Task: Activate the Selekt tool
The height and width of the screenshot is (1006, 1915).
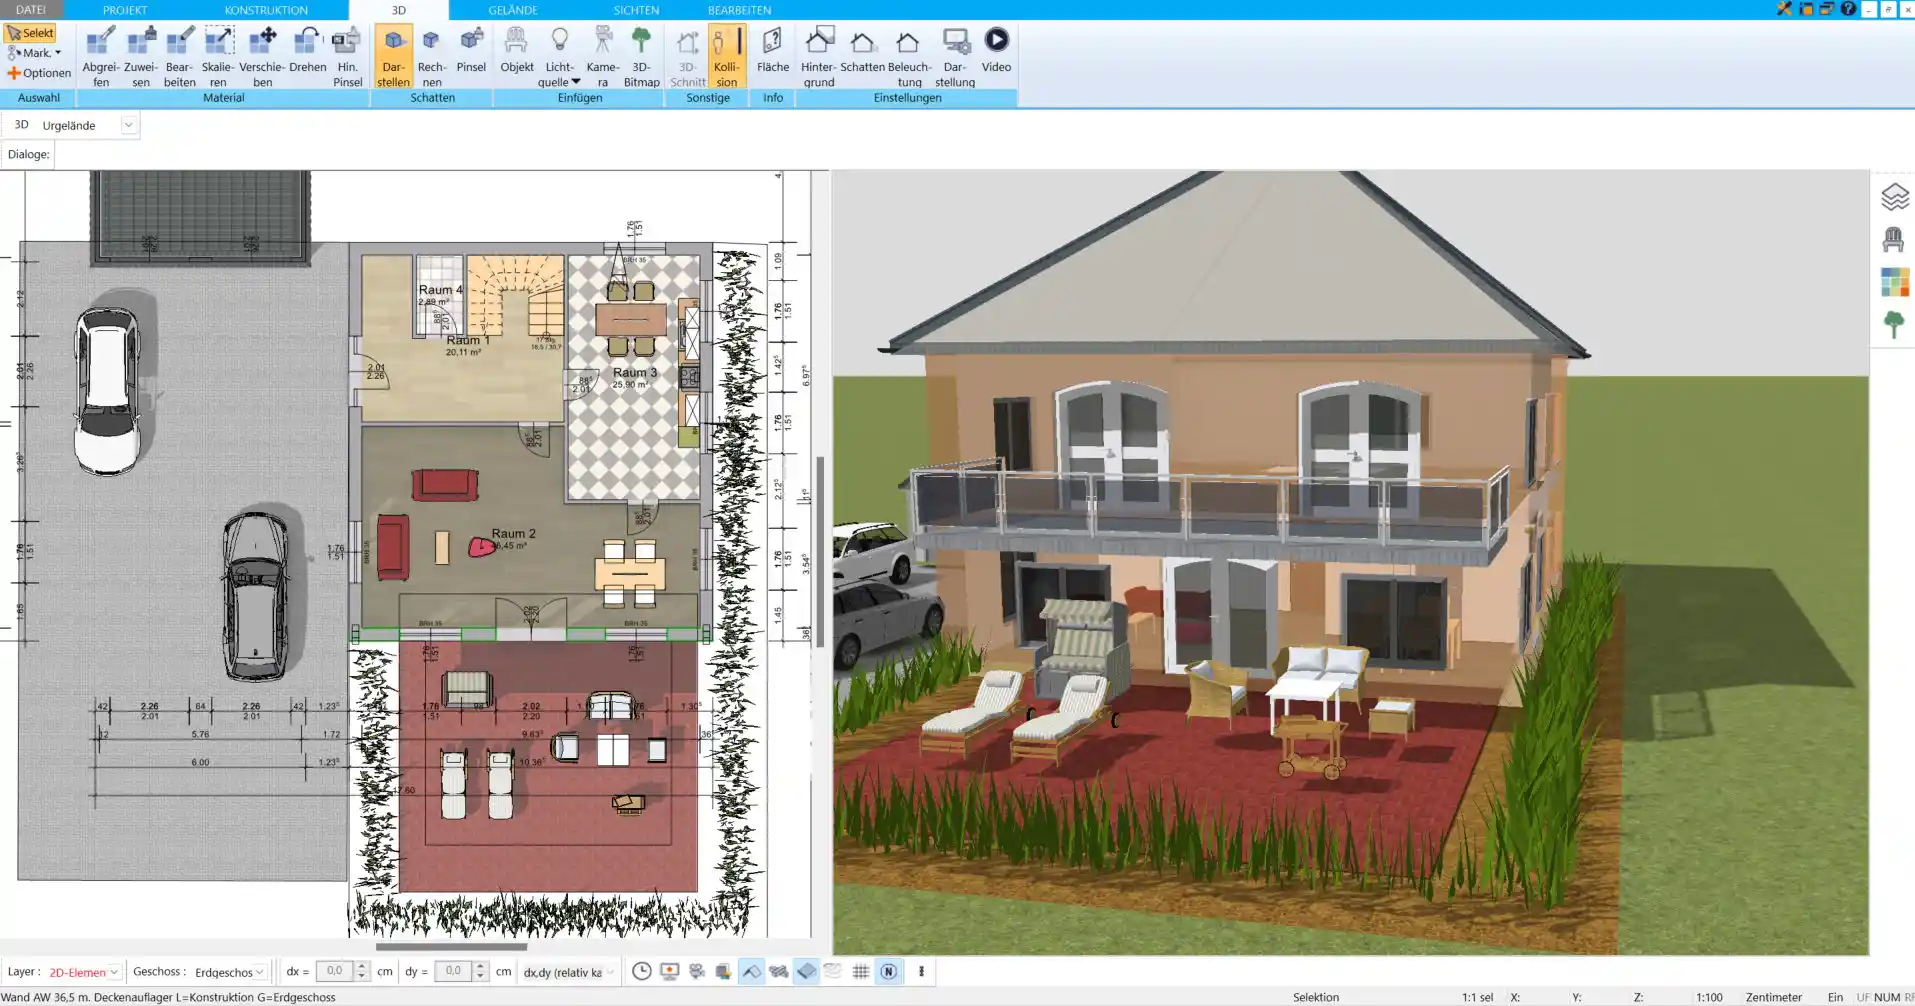Action: point(30,33)
